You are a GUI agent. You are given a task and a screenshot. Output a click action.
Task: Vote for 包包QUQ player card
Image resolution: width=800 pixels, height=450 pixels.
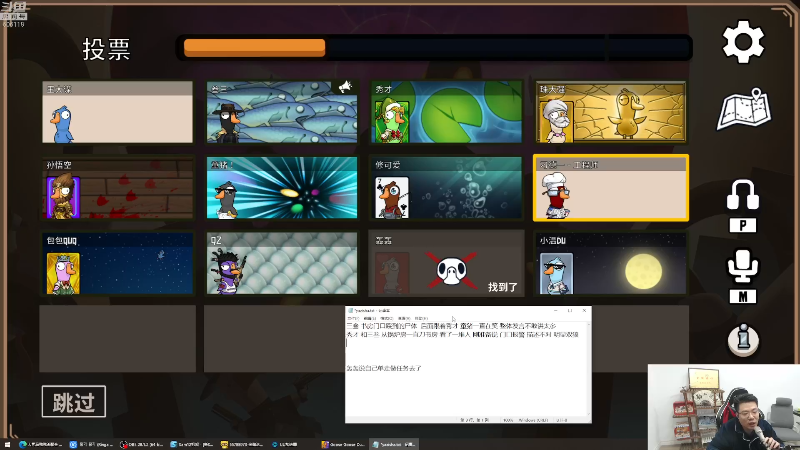click(117, 263)
